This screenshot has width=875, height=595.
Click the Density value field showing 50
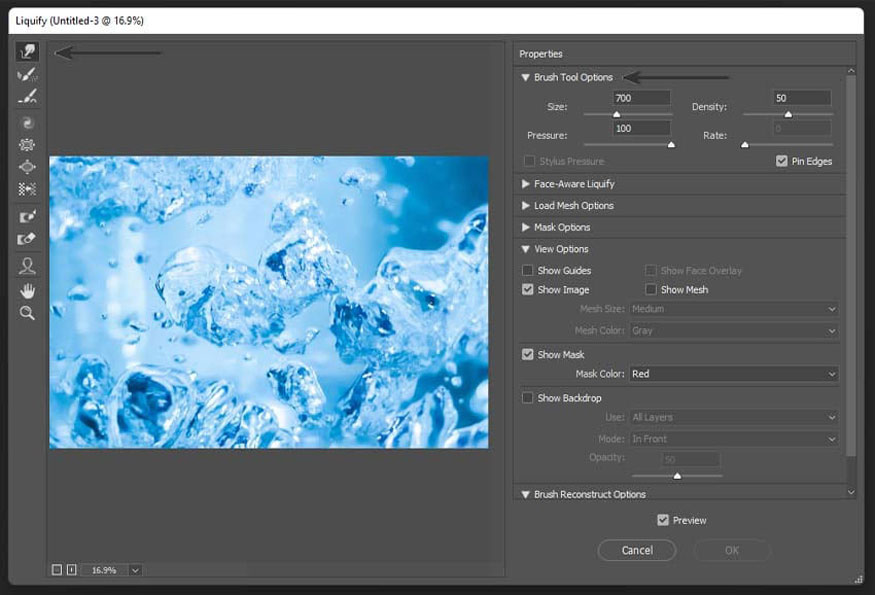point(802,98)
